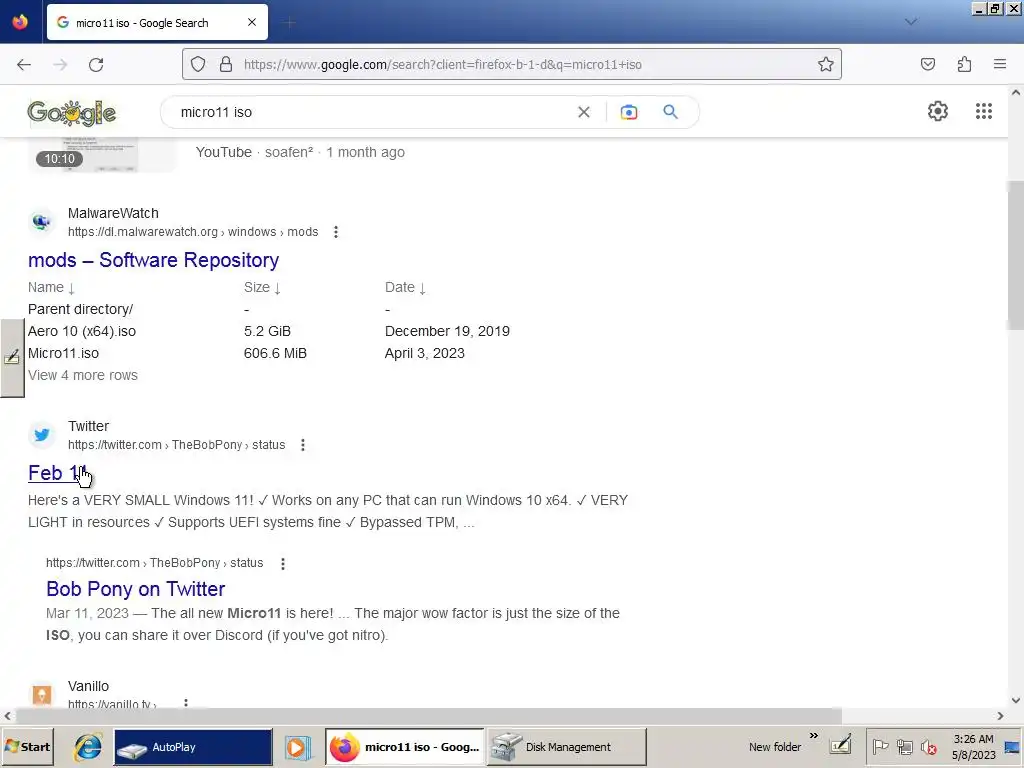
Task: Open Google quick settings gear
Action: point(938,111)
